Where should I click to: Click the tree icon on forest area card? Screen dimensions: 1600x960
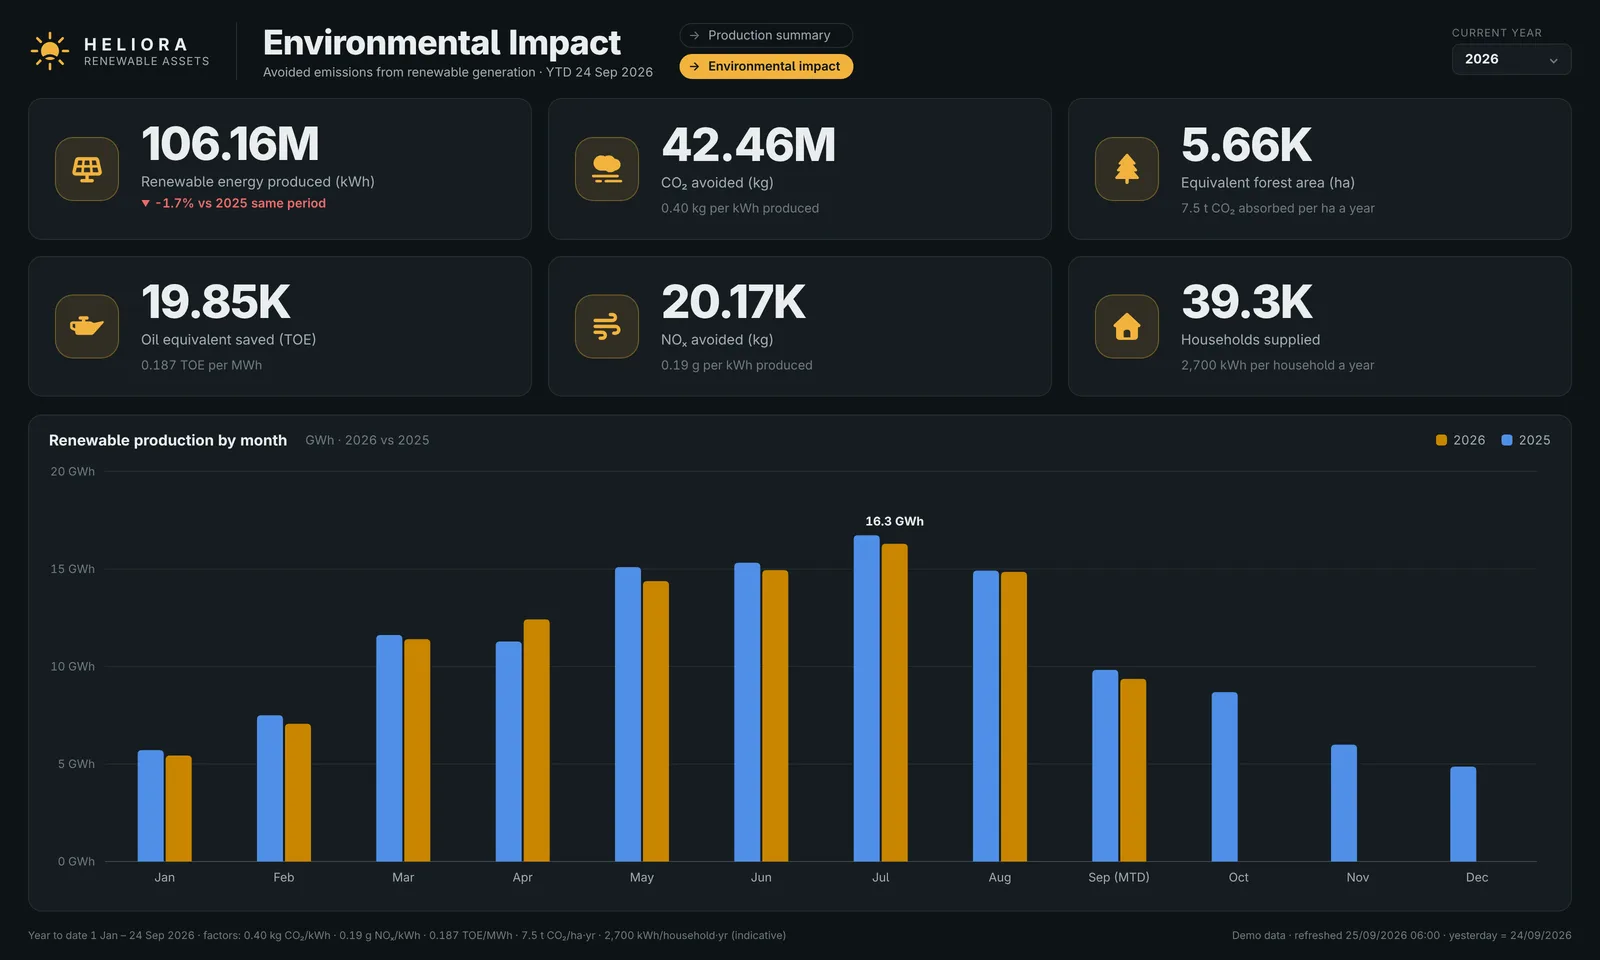pos(1127,169)
